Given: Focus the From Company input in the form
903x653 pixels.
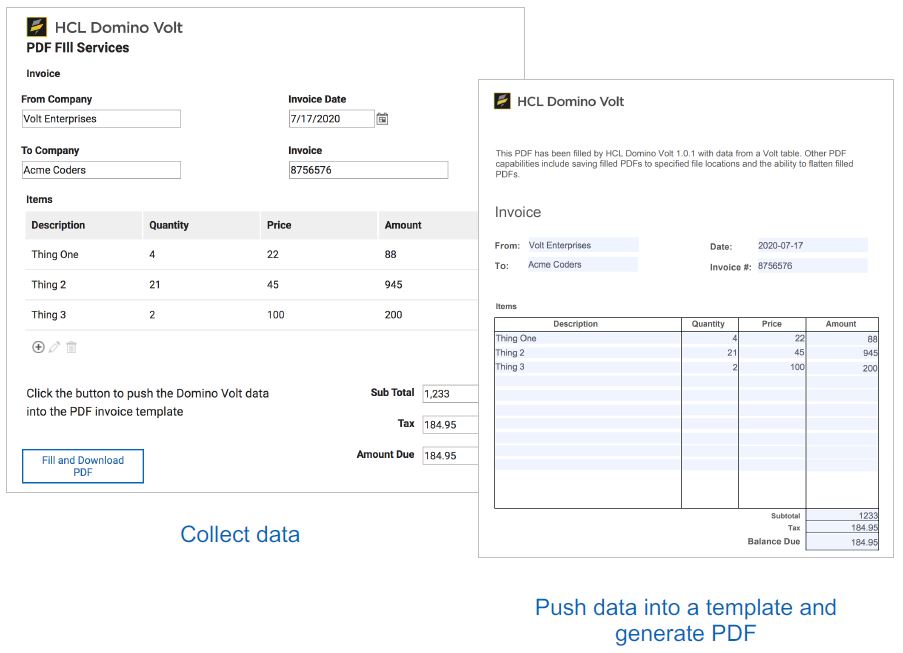Looking at the screenshot, I should pyautogui.click(x=101, y=119).
